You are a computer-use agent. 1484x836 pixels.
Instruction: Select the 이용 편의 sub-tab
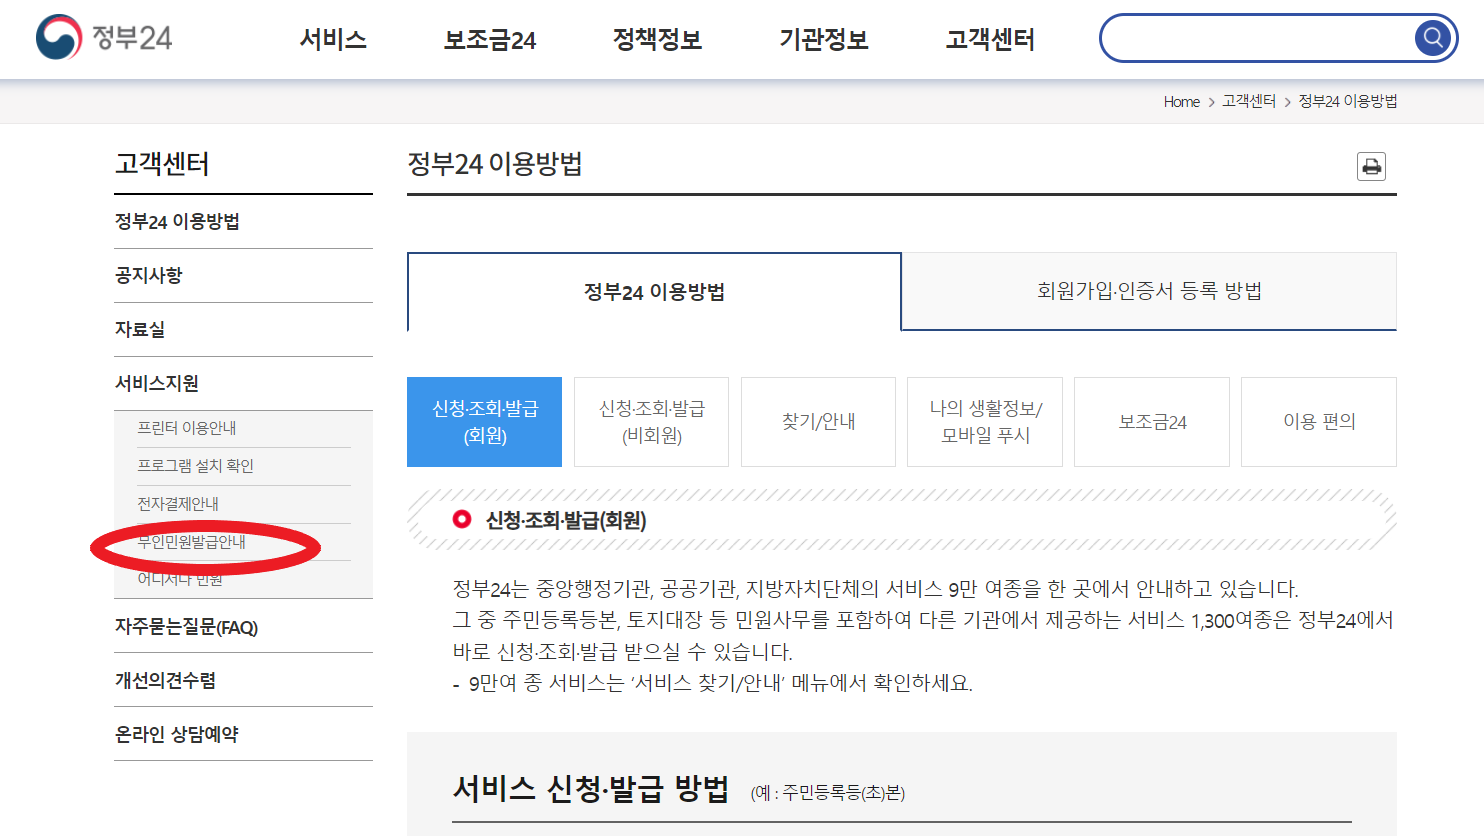click(x=1319, y=422)
